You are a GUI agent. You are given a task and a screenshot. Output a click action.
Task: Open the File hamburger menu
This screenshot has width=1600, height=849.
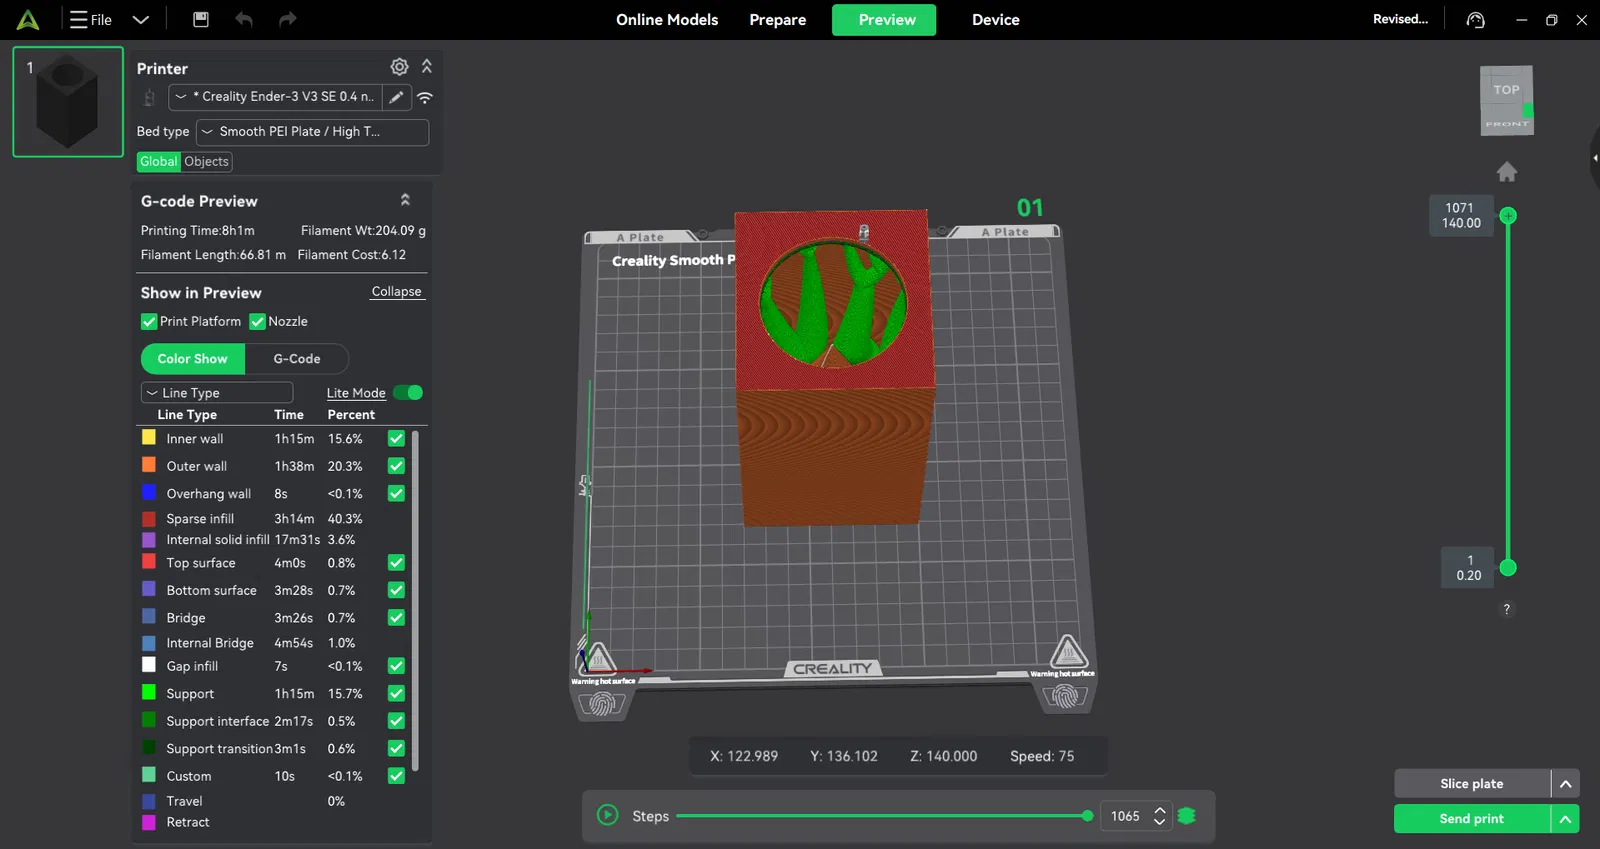tap(90, 19)
